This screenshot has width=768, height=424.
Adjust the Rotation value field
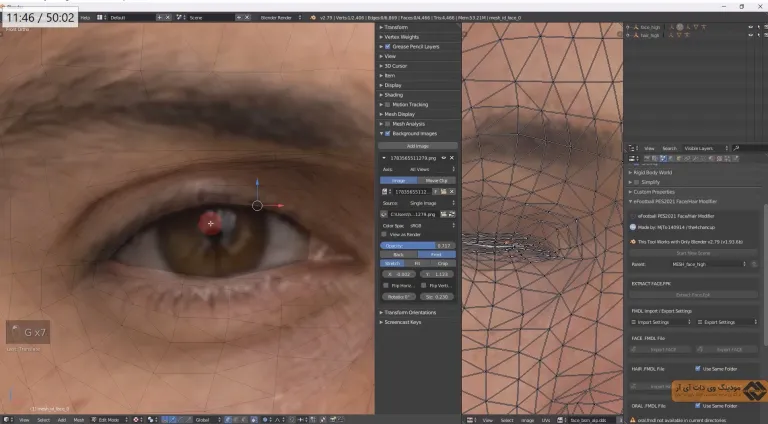coord(399,297)
